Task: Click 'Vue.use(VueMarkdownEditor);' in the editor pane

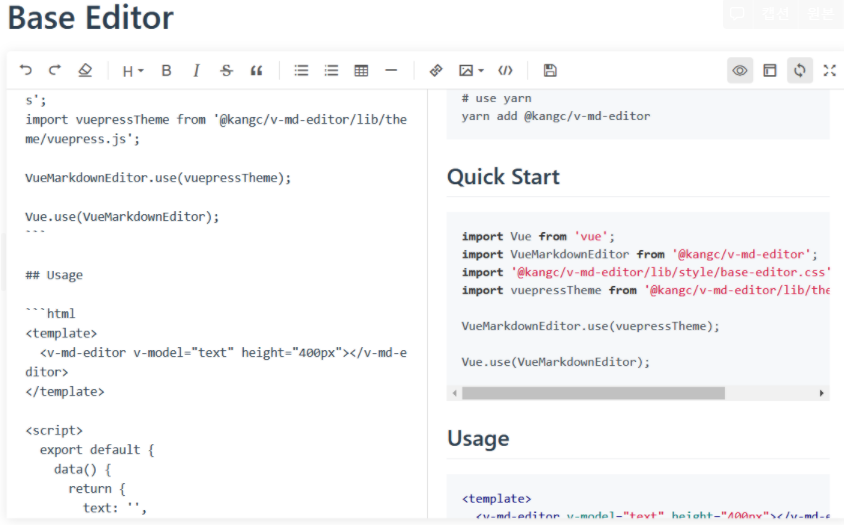Action: pos(122,217)
